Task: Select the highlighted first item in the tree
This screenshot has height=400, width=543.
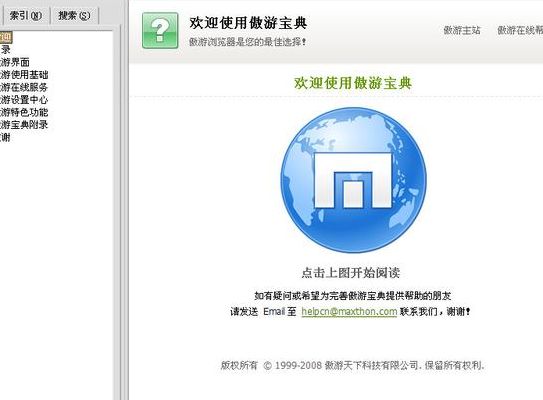Action: pyautogui.click(x=6, y=37)
